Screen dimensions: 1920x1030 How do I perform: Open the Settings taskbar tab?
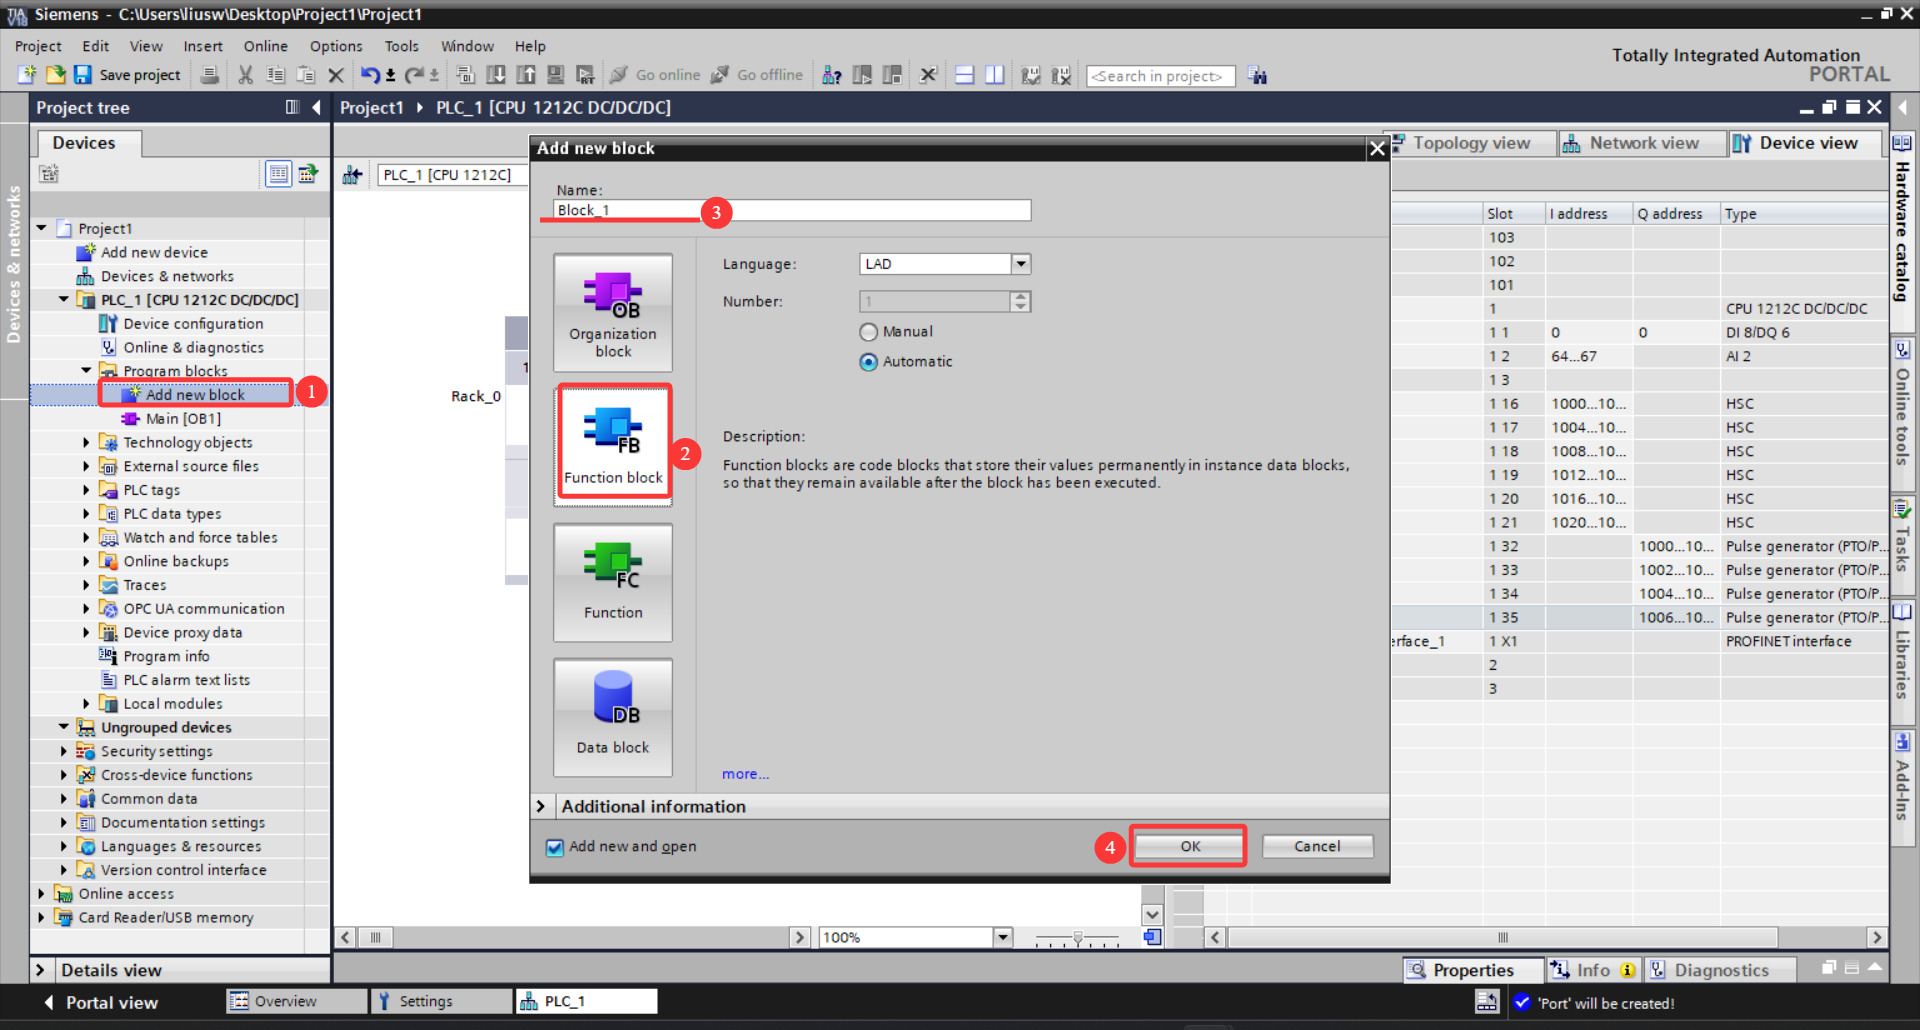[x=441, y=1001]
